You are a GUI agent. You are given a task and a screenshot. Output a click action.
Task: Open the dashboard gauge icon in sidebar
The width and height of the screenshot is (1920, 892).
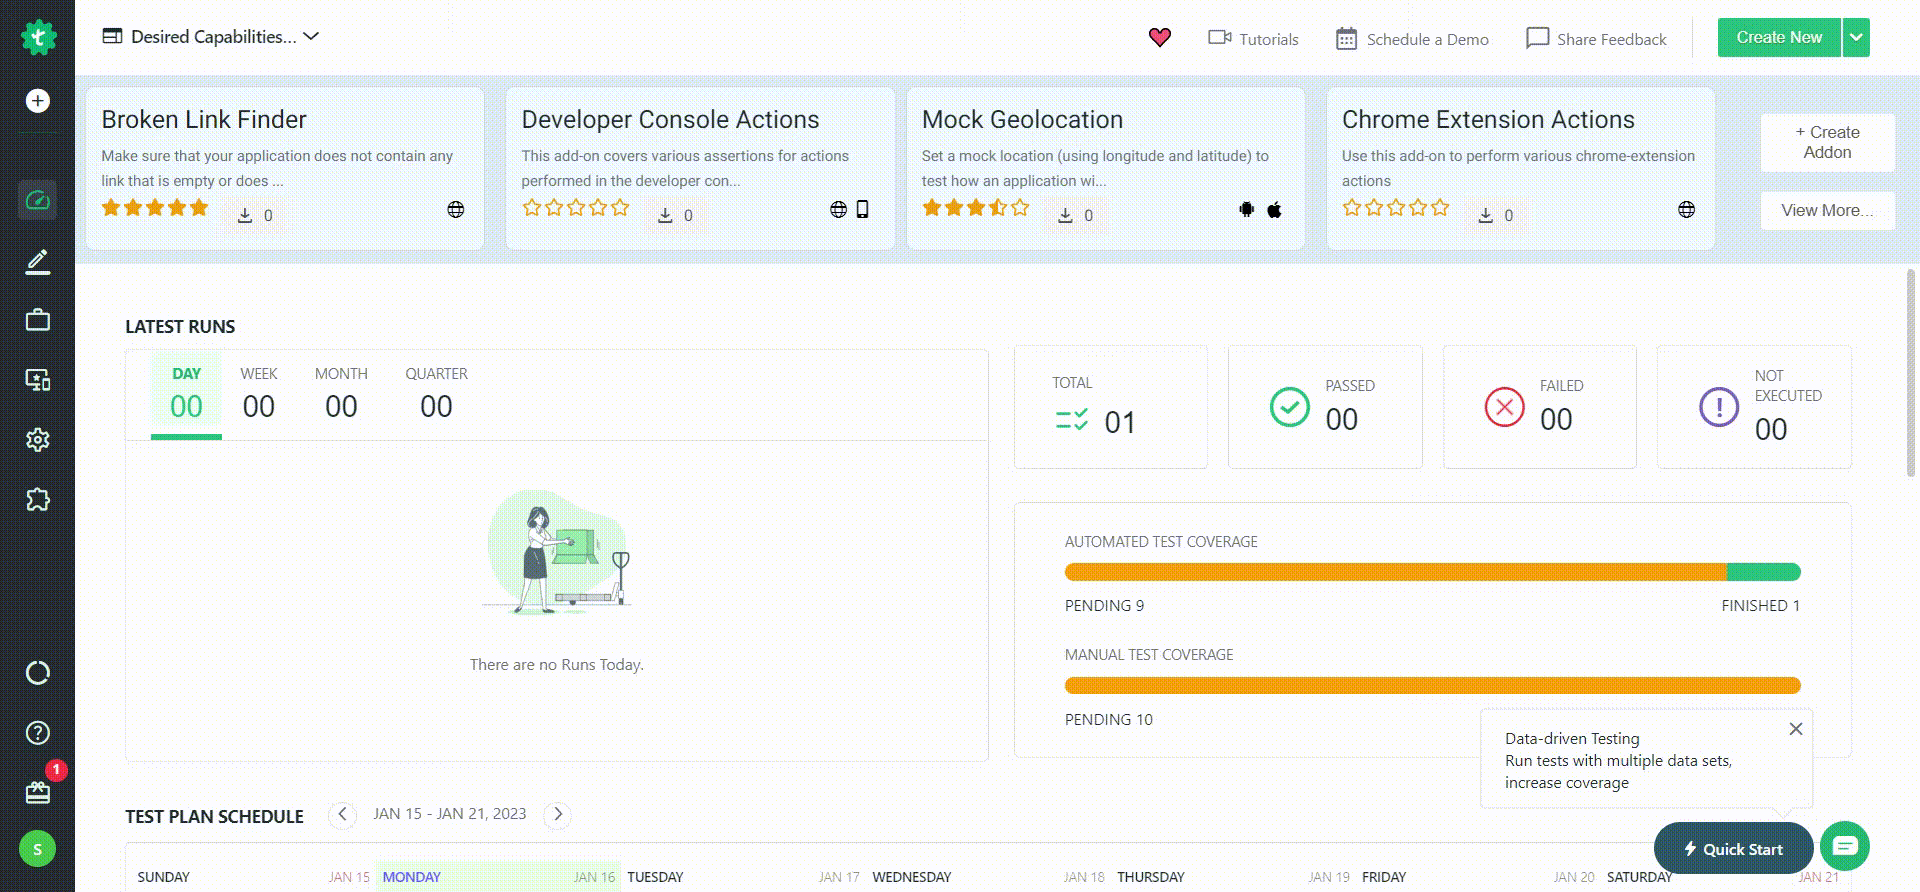coord(38,201)
